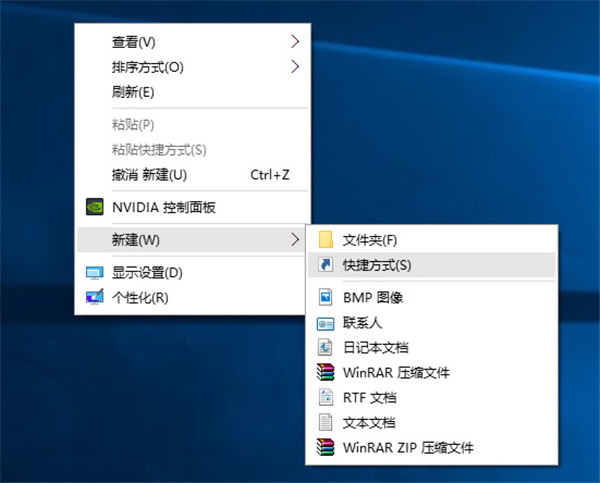Create a new 文件夹(F) folder

click(x=432, y=240)
